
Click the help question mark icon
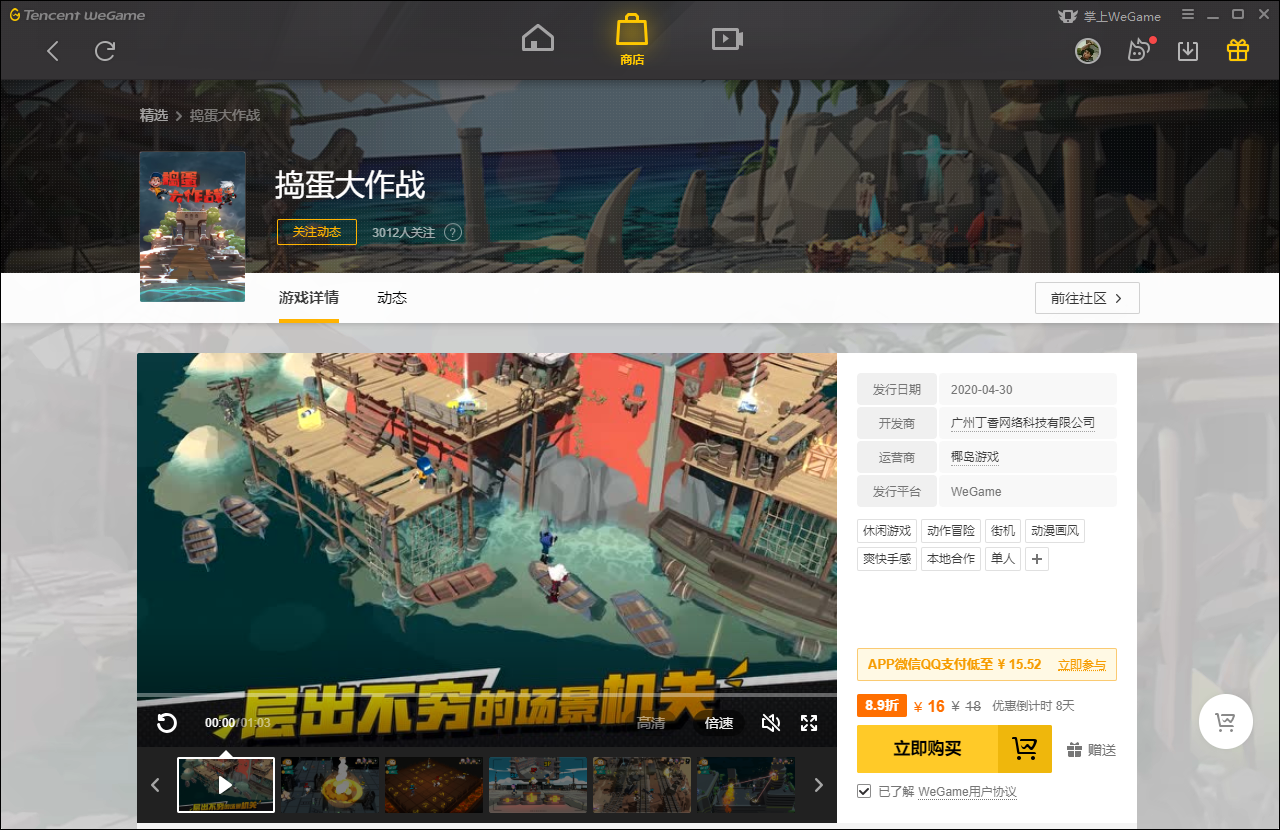pos(453,232)
